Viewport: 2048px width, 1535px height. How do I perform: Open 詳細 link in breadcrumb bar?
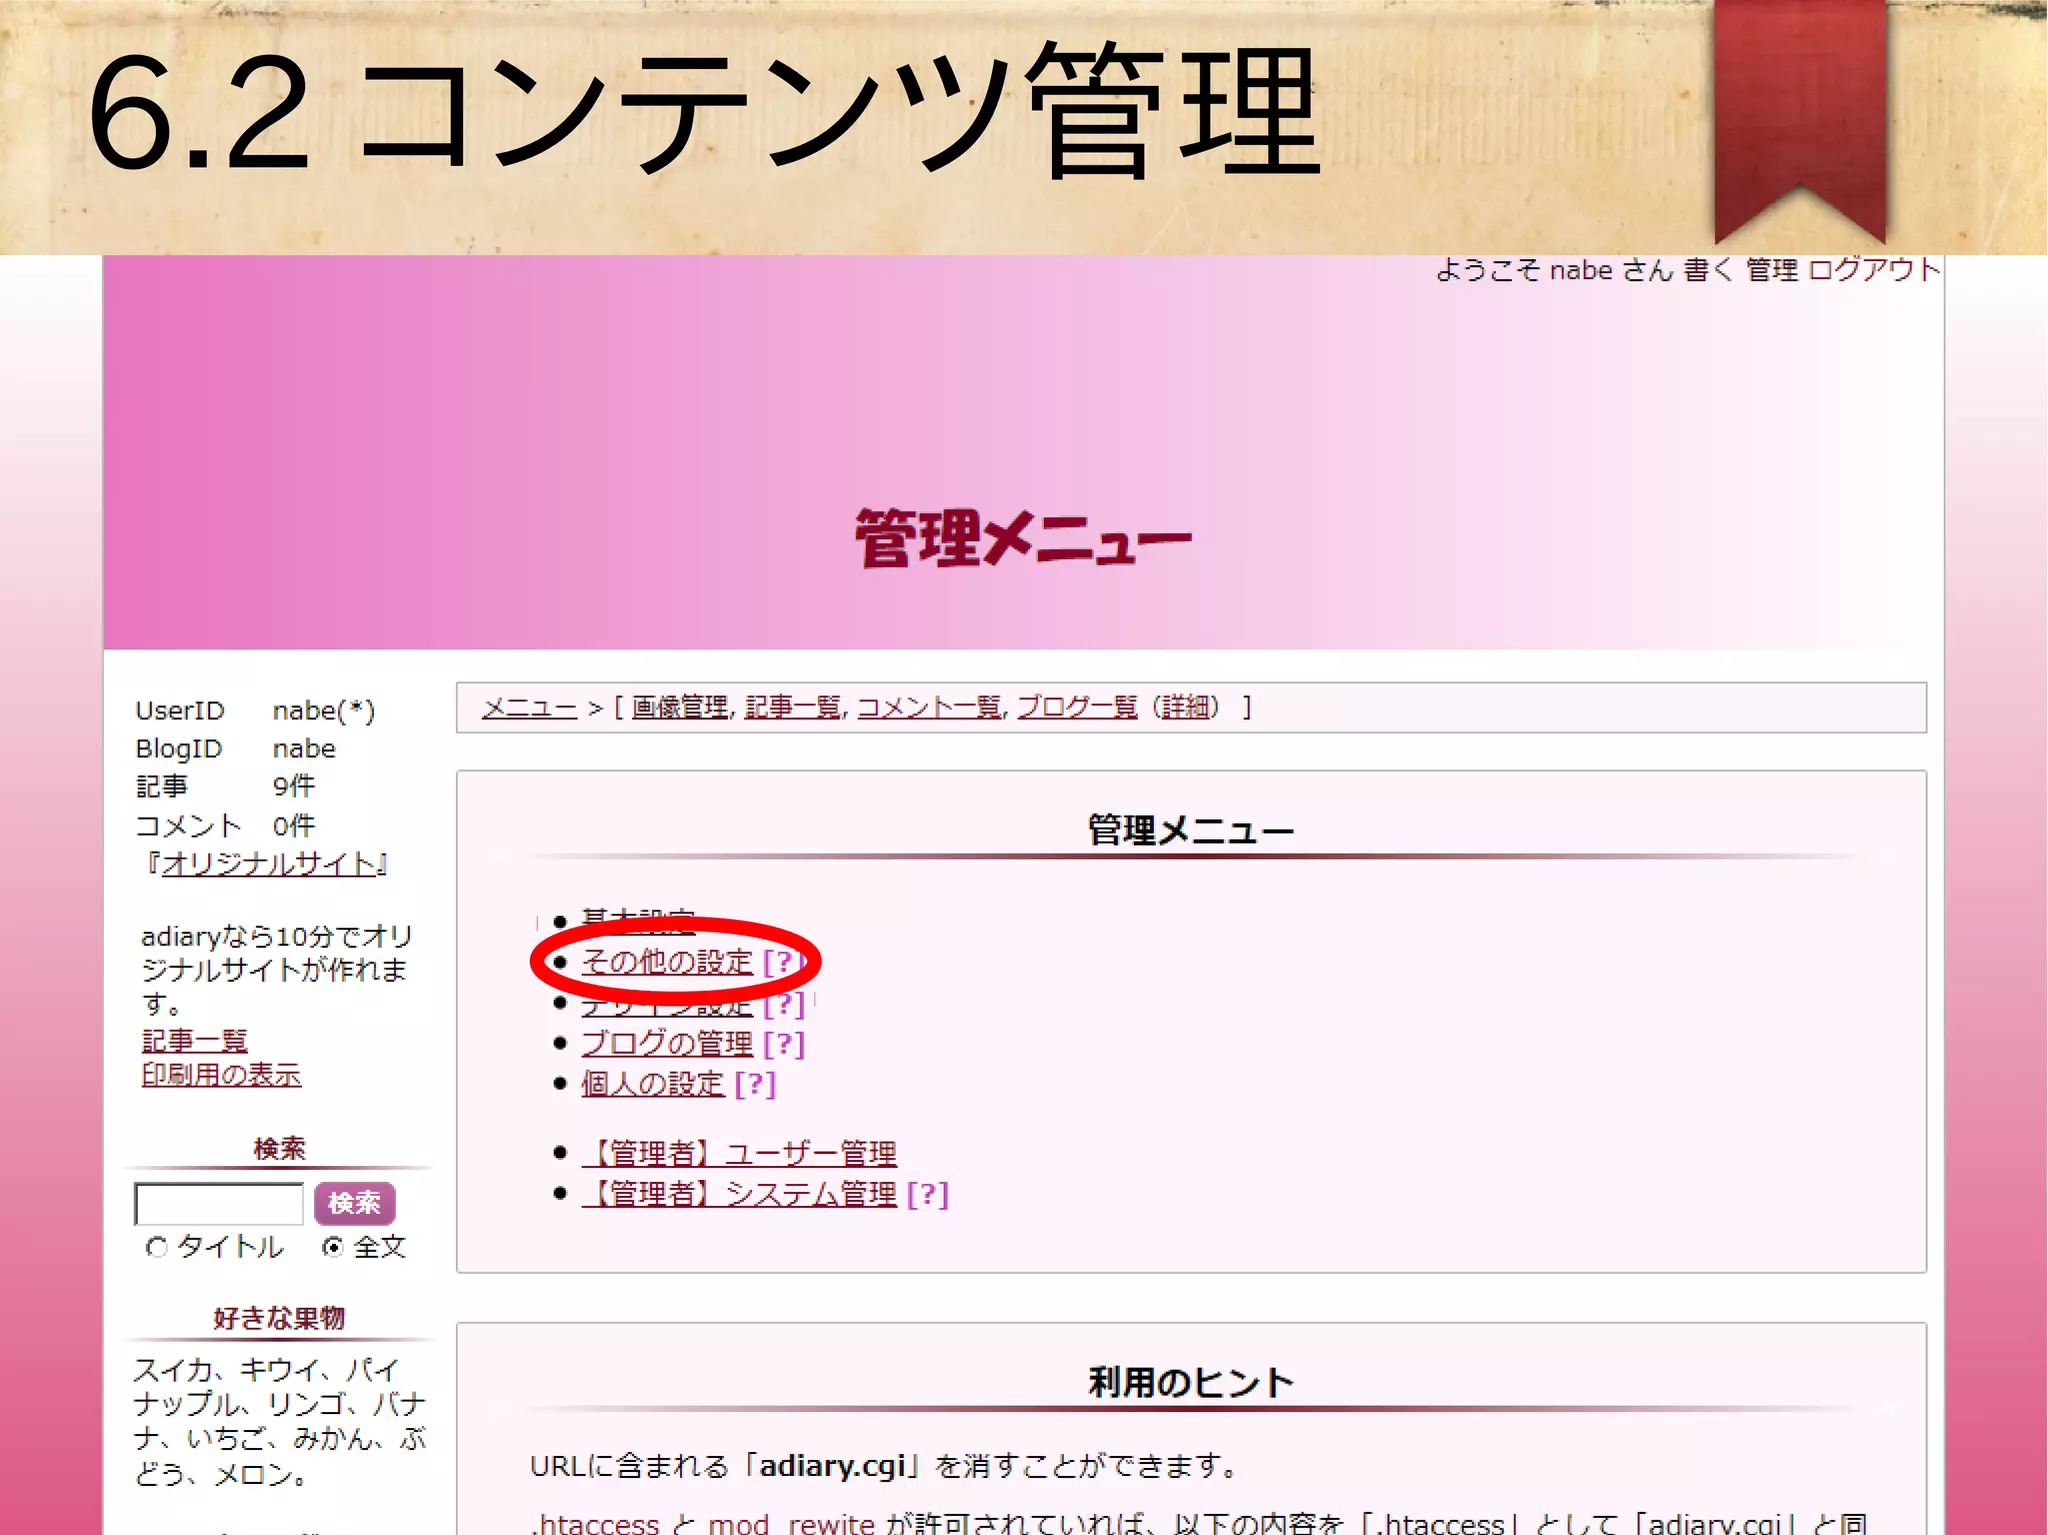click(1185, 707)
